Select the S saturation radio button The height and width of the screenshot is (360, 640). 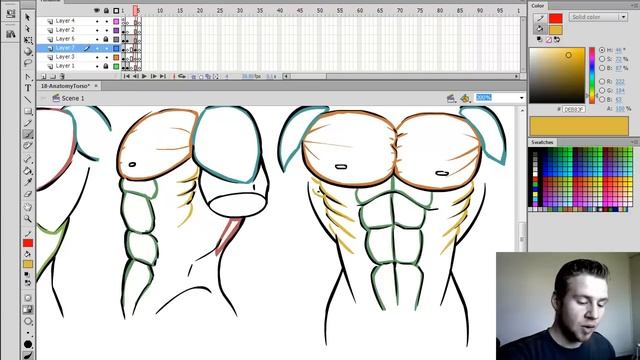602,59
